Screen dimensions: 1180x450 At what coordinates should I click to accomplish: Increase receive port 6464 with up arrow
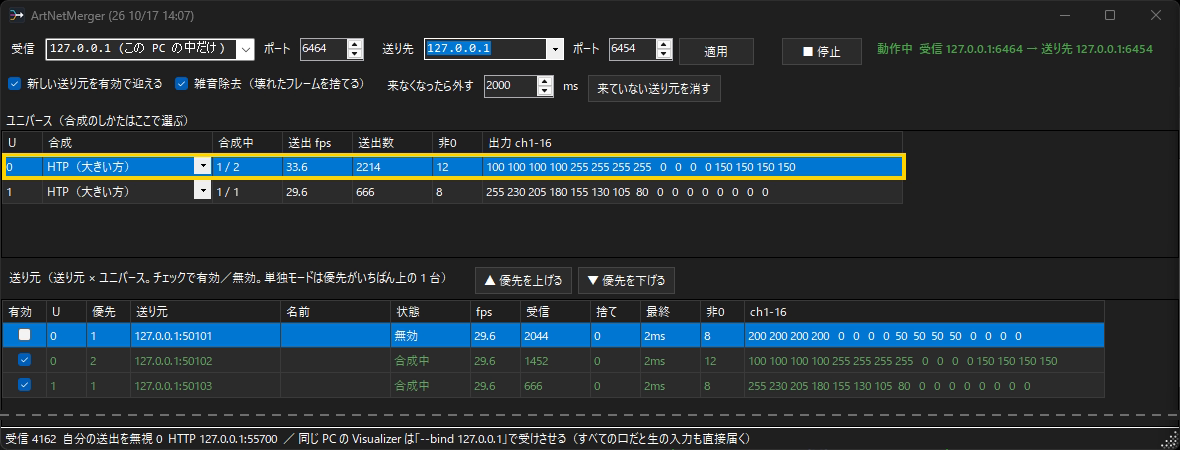point(354,44)
